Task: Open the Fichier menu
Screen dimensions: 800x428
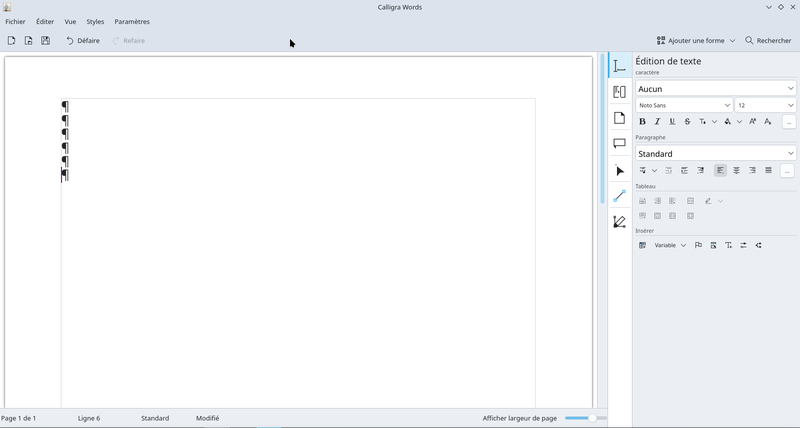Action: (x=15, y=21)
